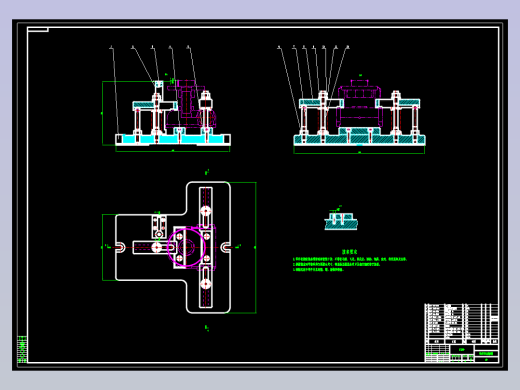This screenshot has width=520, height=390.
Task: Click the small detail section view
Action: 341,220
